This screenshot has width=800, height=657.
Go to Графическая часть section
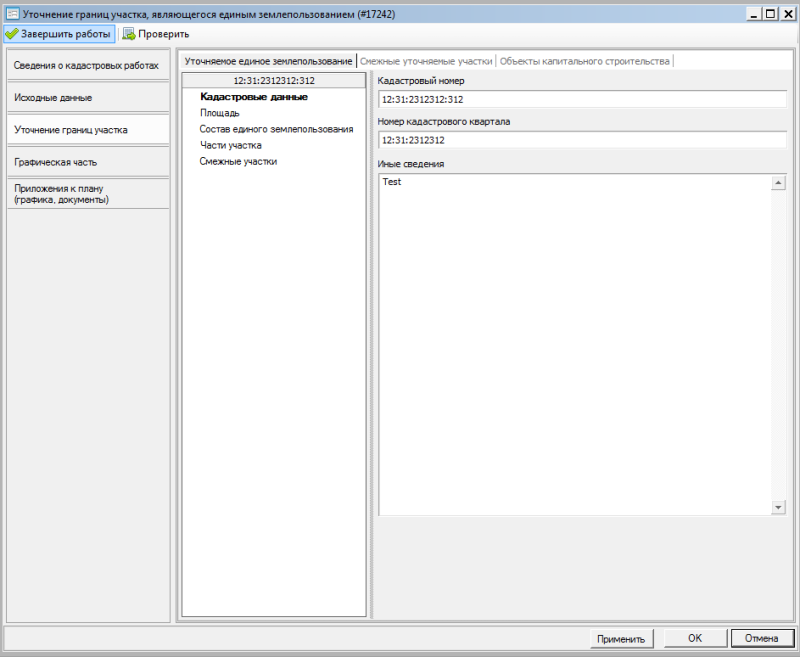pos(86,162)
